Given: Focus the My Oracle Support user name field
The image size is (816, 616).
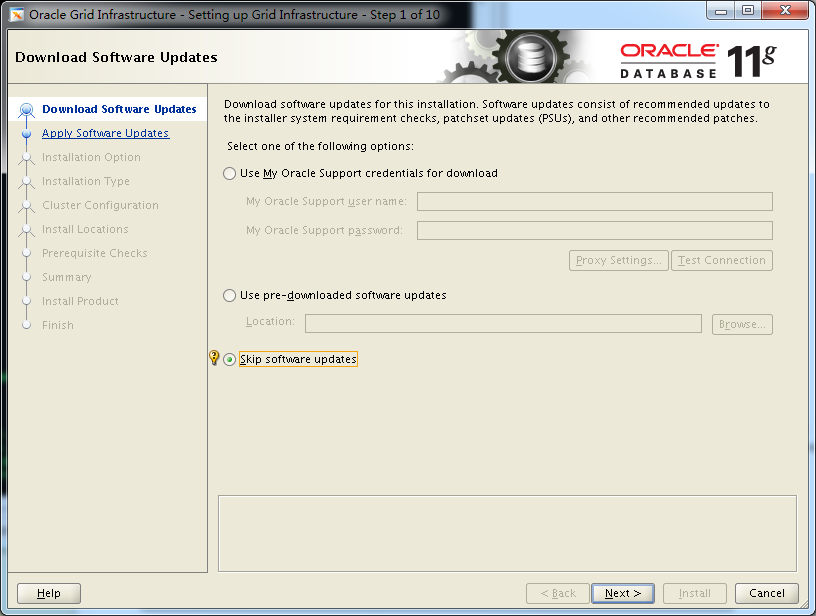Looking at the screenshot, I should 595,201.
